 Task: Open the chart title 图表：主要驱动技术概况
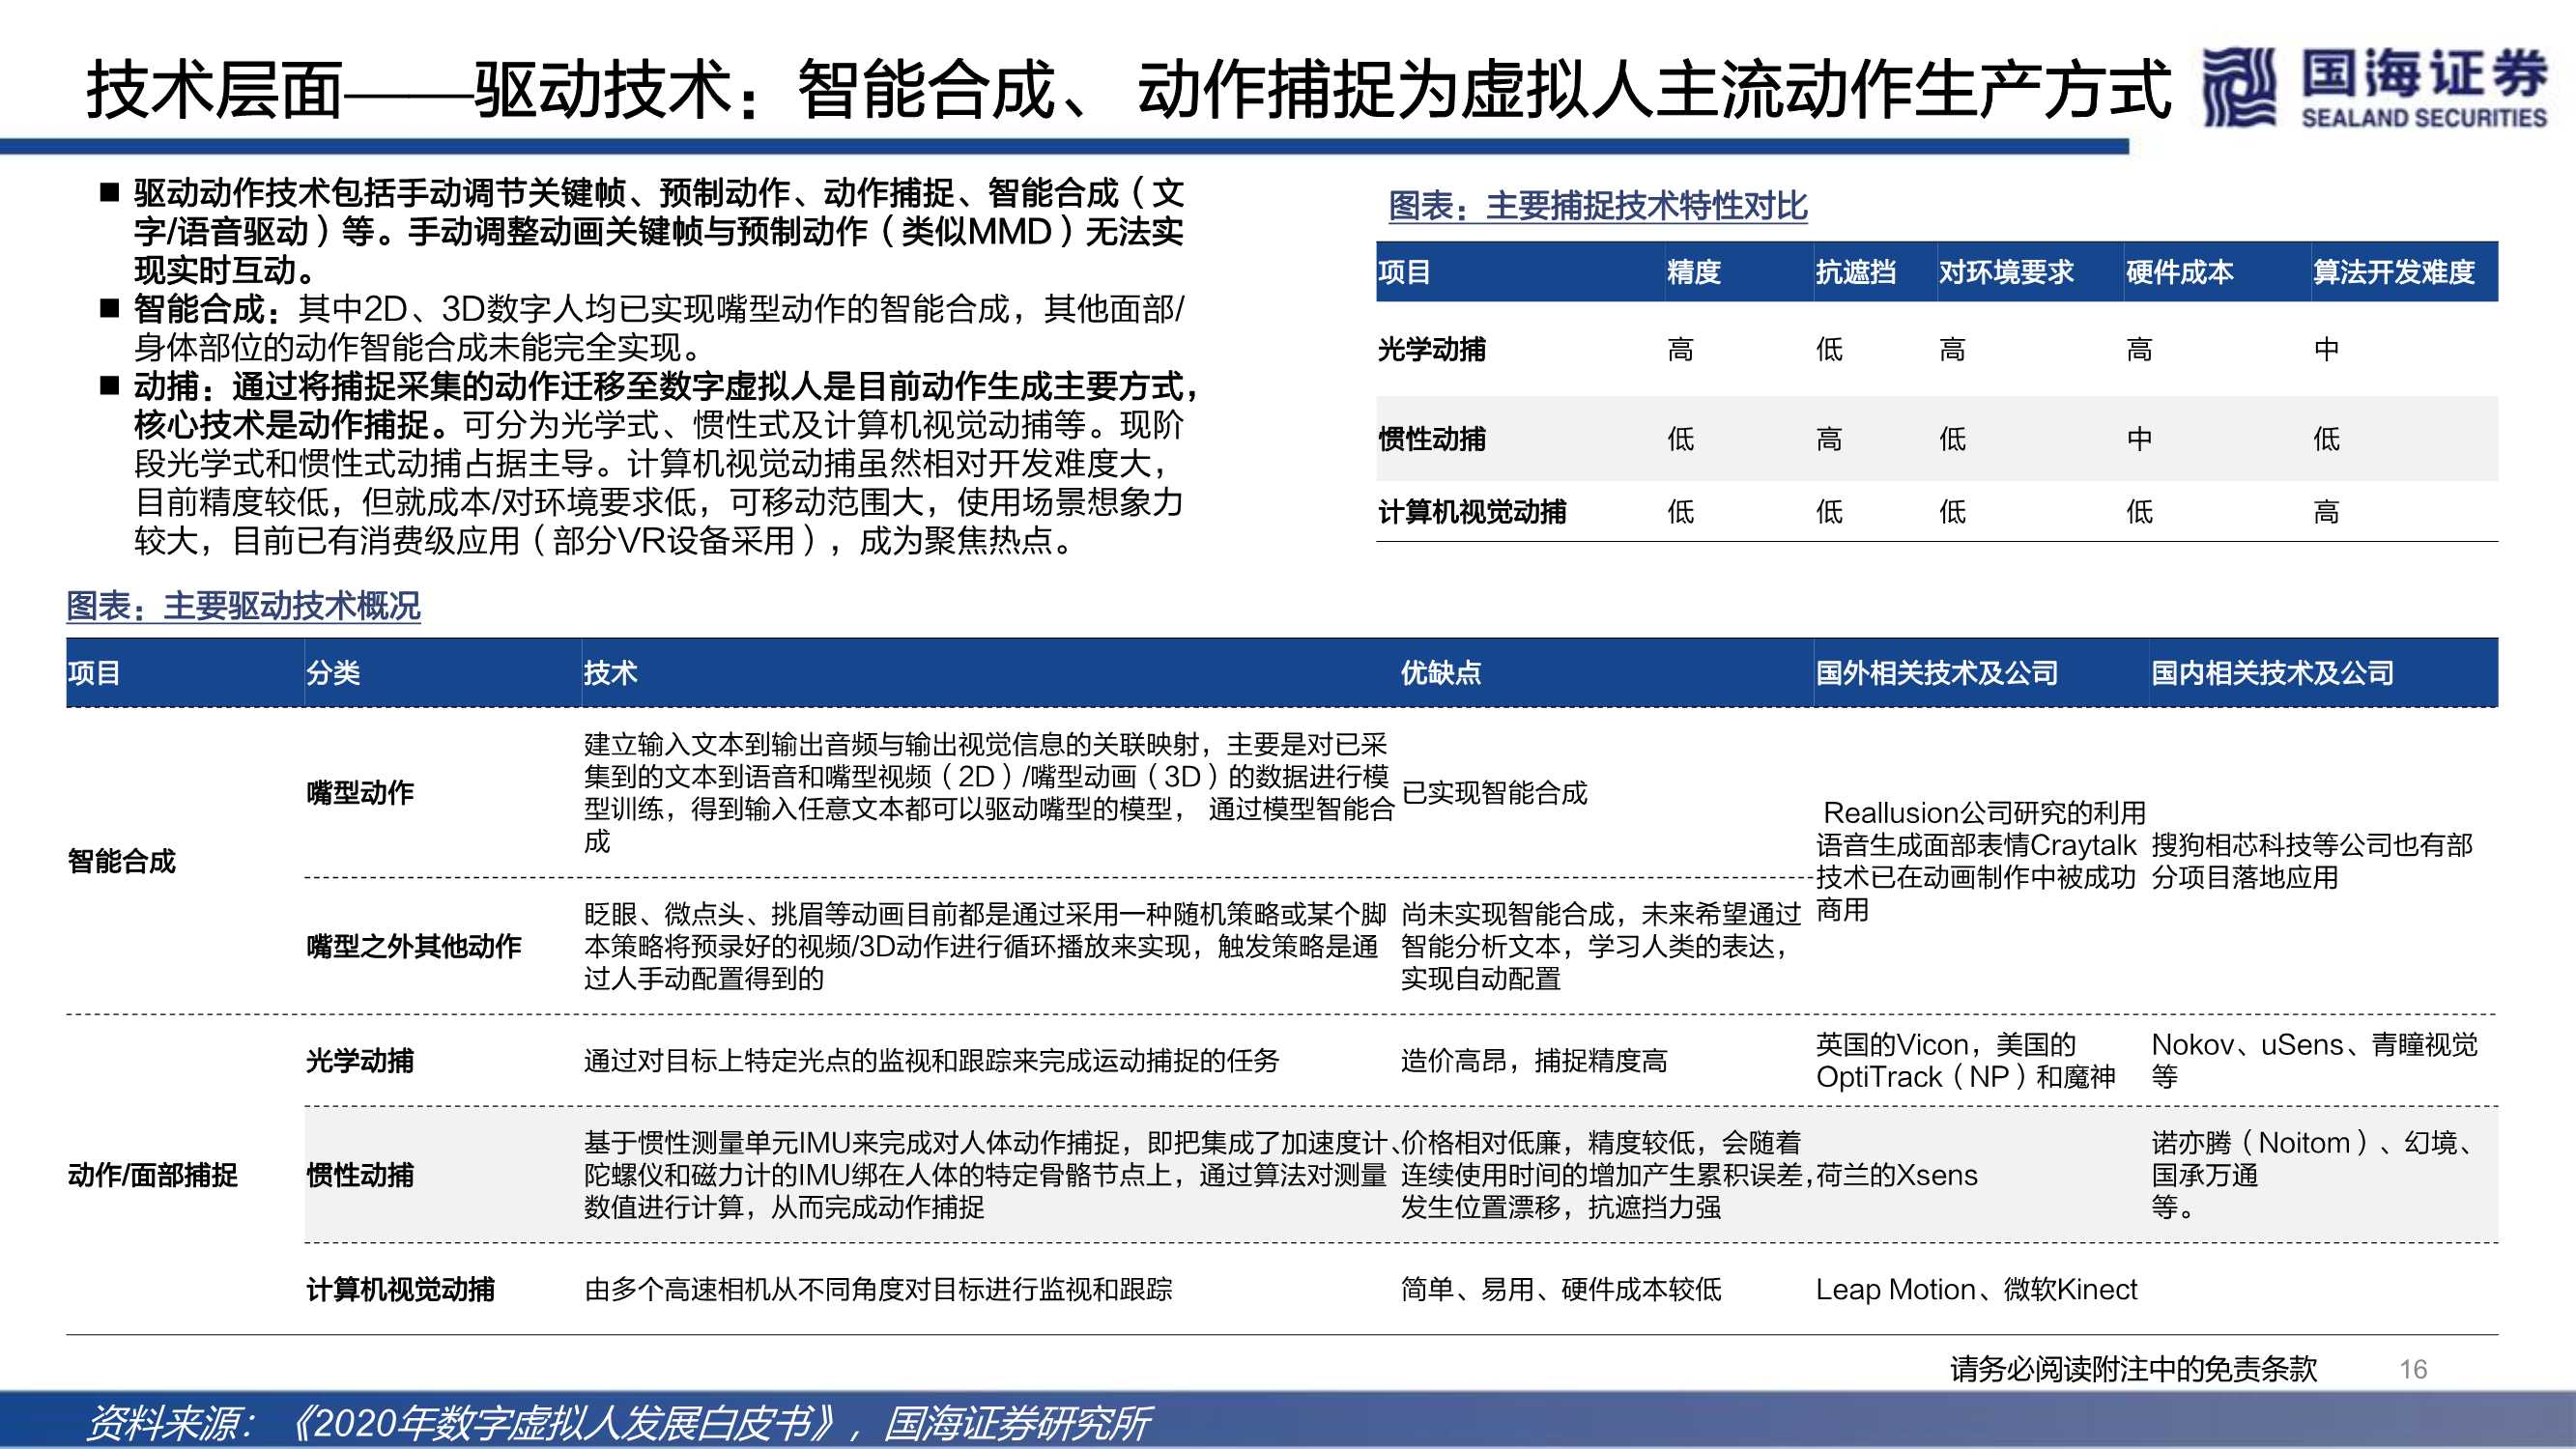pyautogui.click(x=243, y=606)
